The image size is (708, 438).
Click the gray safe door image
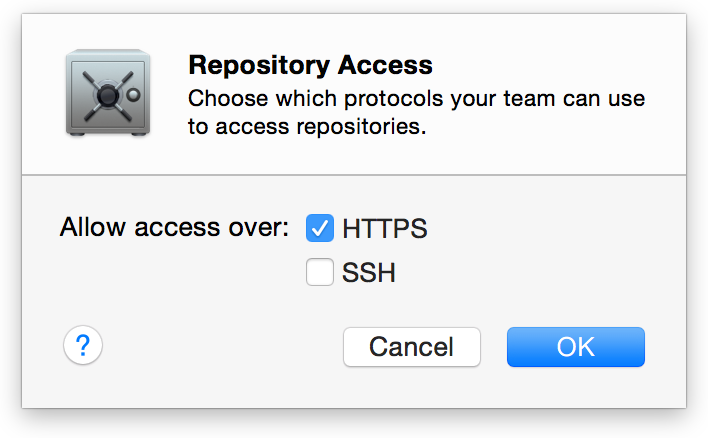click(x=110, y=95)
